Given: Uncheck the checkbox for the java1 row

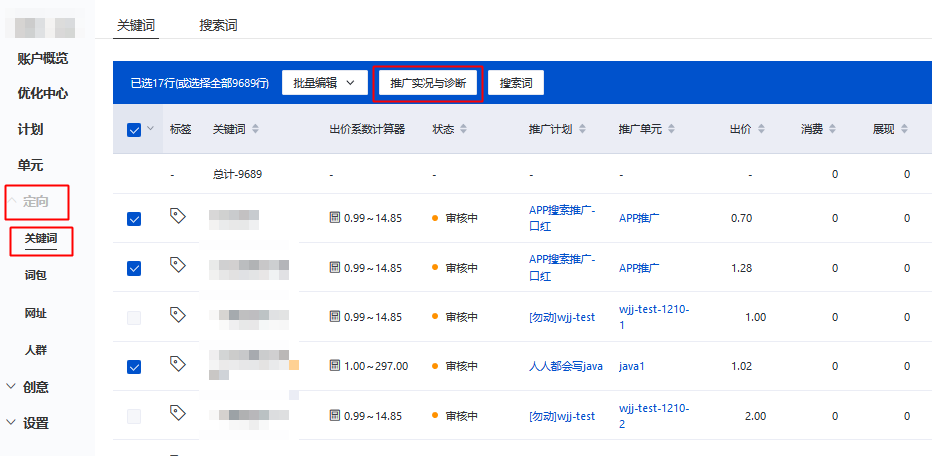Looking at the screenshot, I should click(x=134, y=367).
